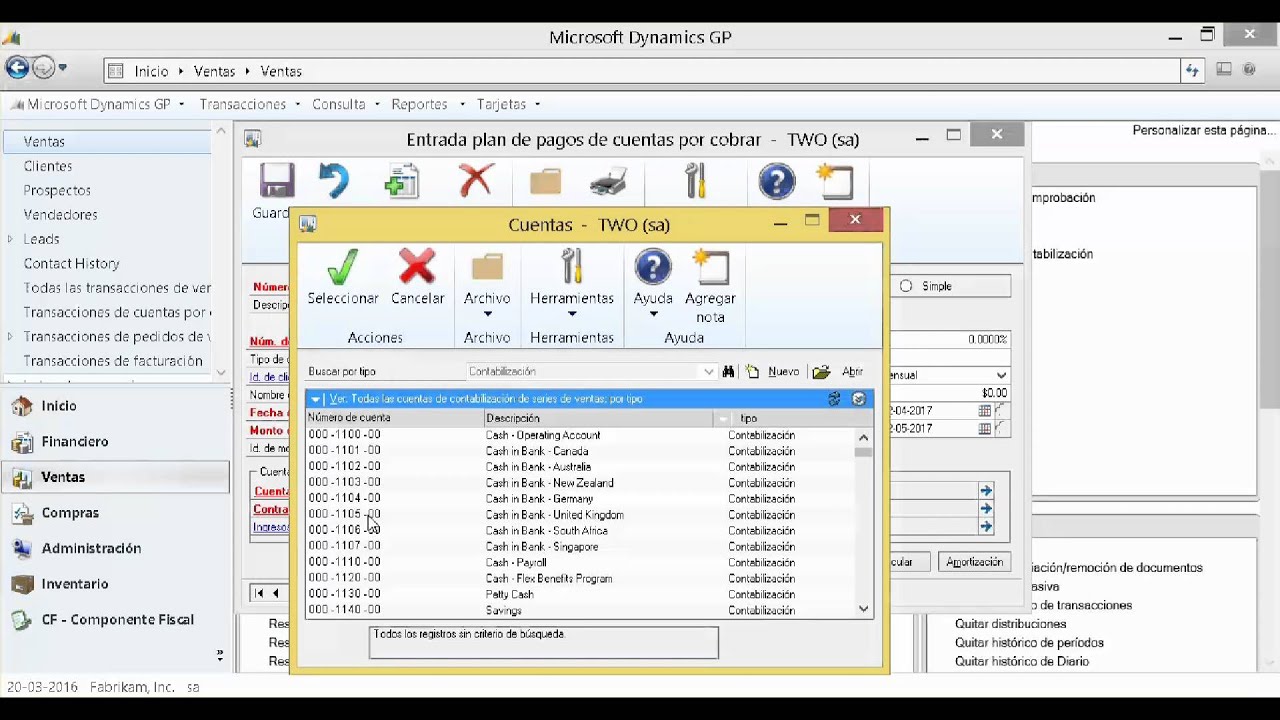This screenshot has height=720, width=1280.
Task: Click the green Seleccionar checkmark in Cuentas
Action: click(x=342, y=267)
